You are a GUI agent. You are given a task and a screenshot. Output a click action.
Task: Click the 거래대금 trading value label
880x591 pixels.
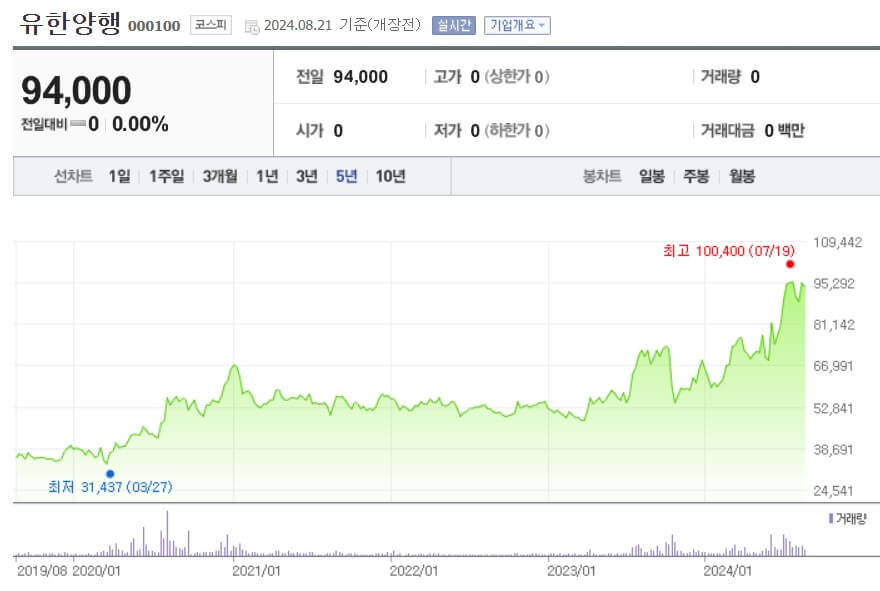point(727,131)
